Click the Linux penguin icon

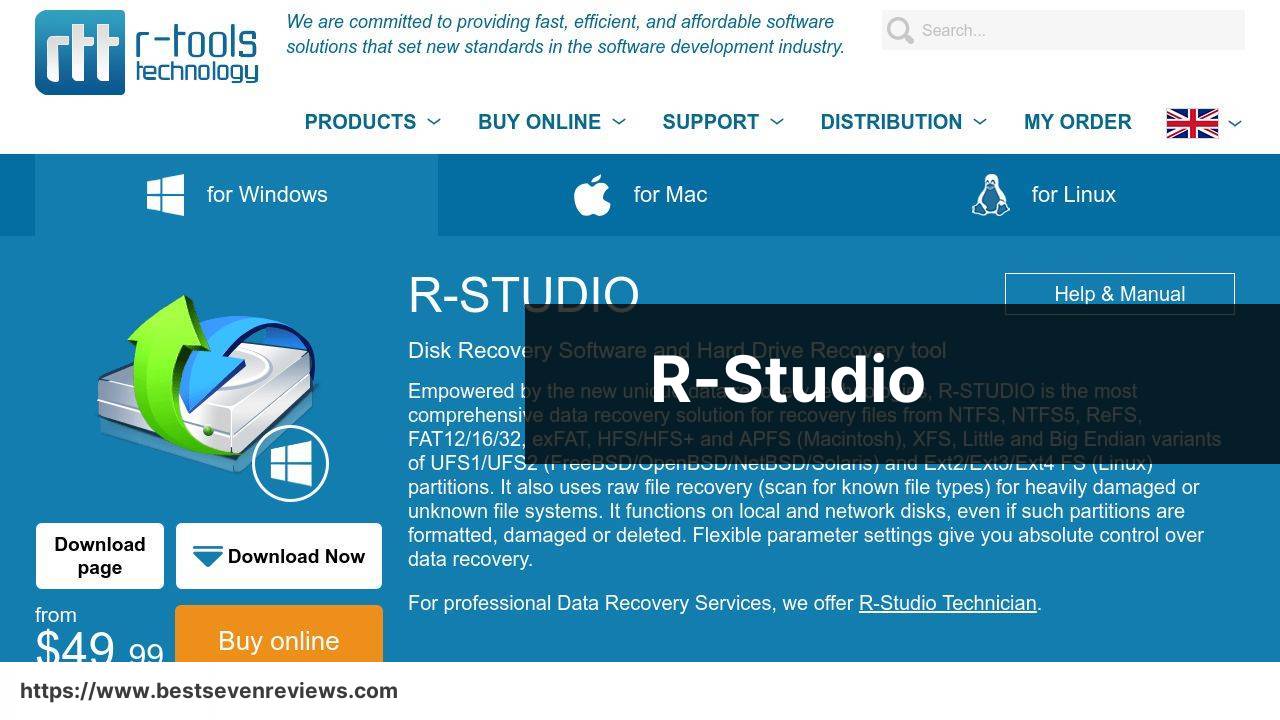pyautogui.click(x=990, y=195)
